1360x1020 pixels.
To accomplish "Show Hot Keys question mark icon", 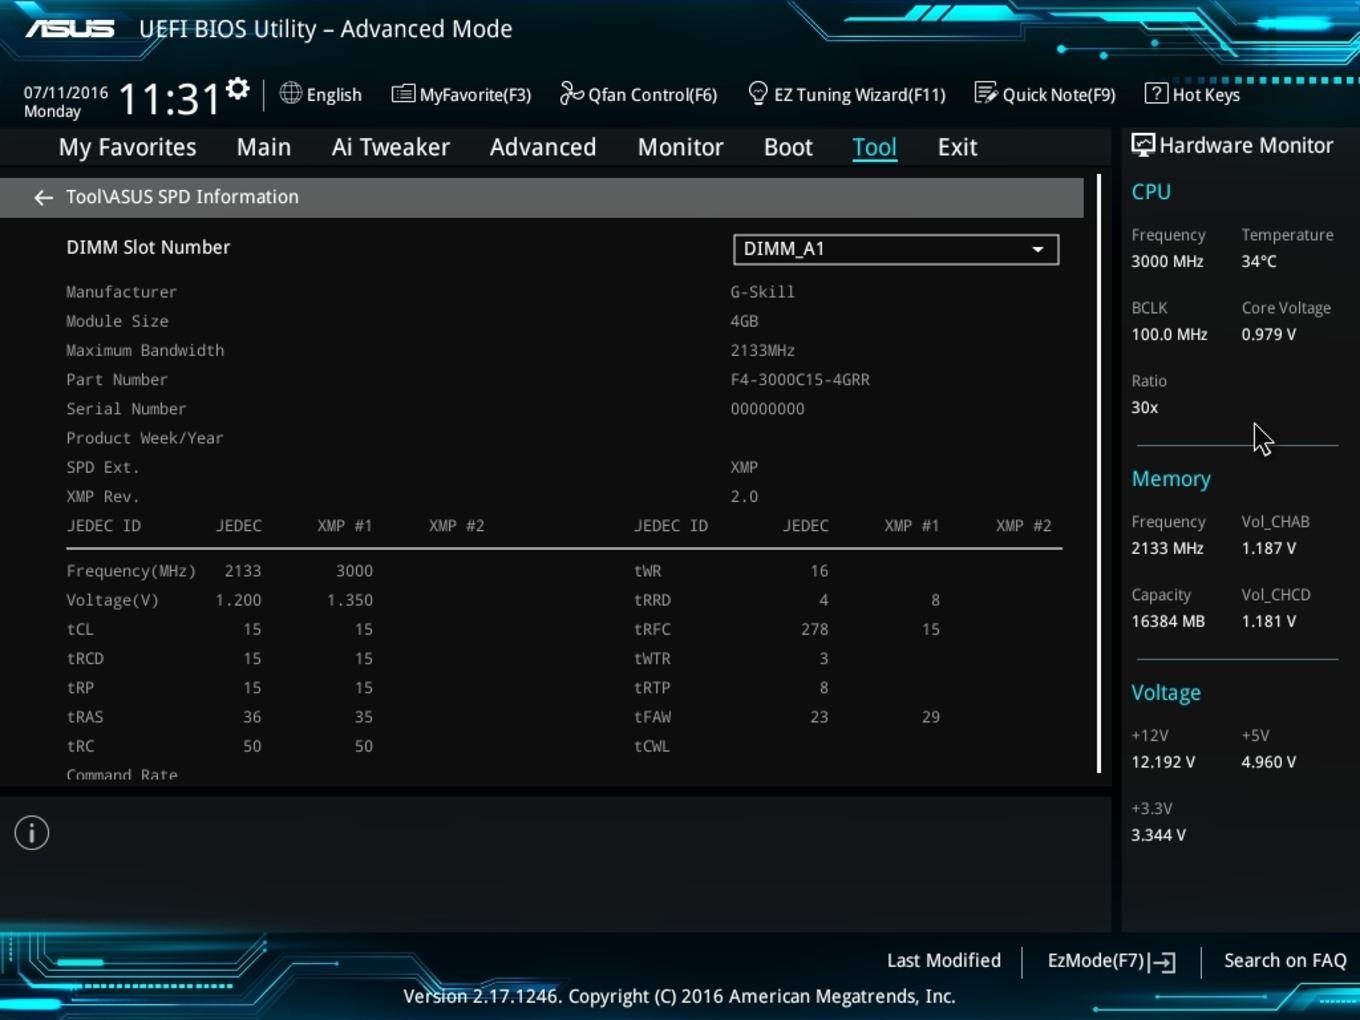I will [x=1156, y=93].
